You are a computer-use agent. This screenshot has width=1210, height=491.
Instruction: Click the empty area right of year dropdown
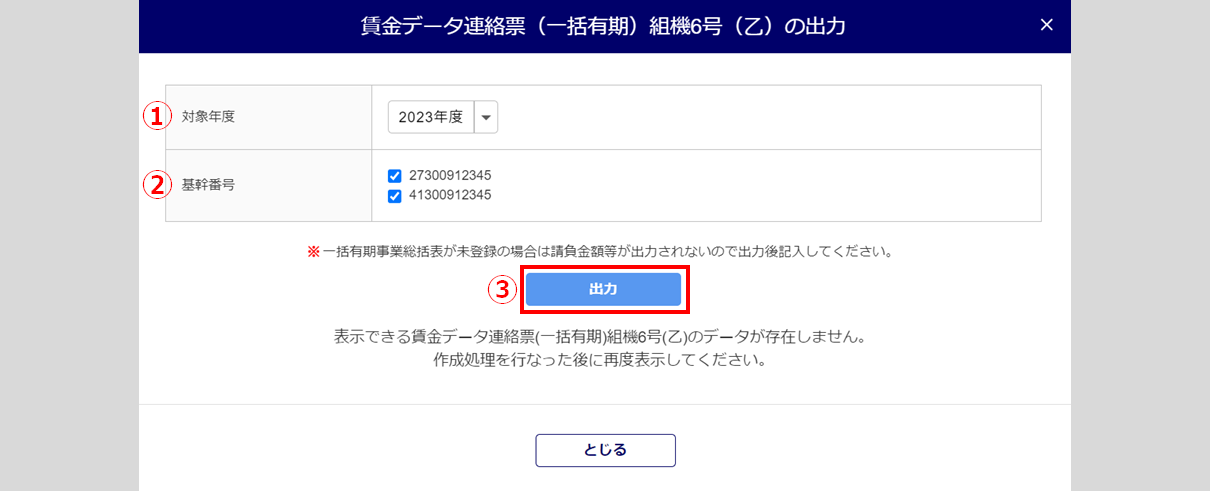pyautogui.click(x=760, y=117)
